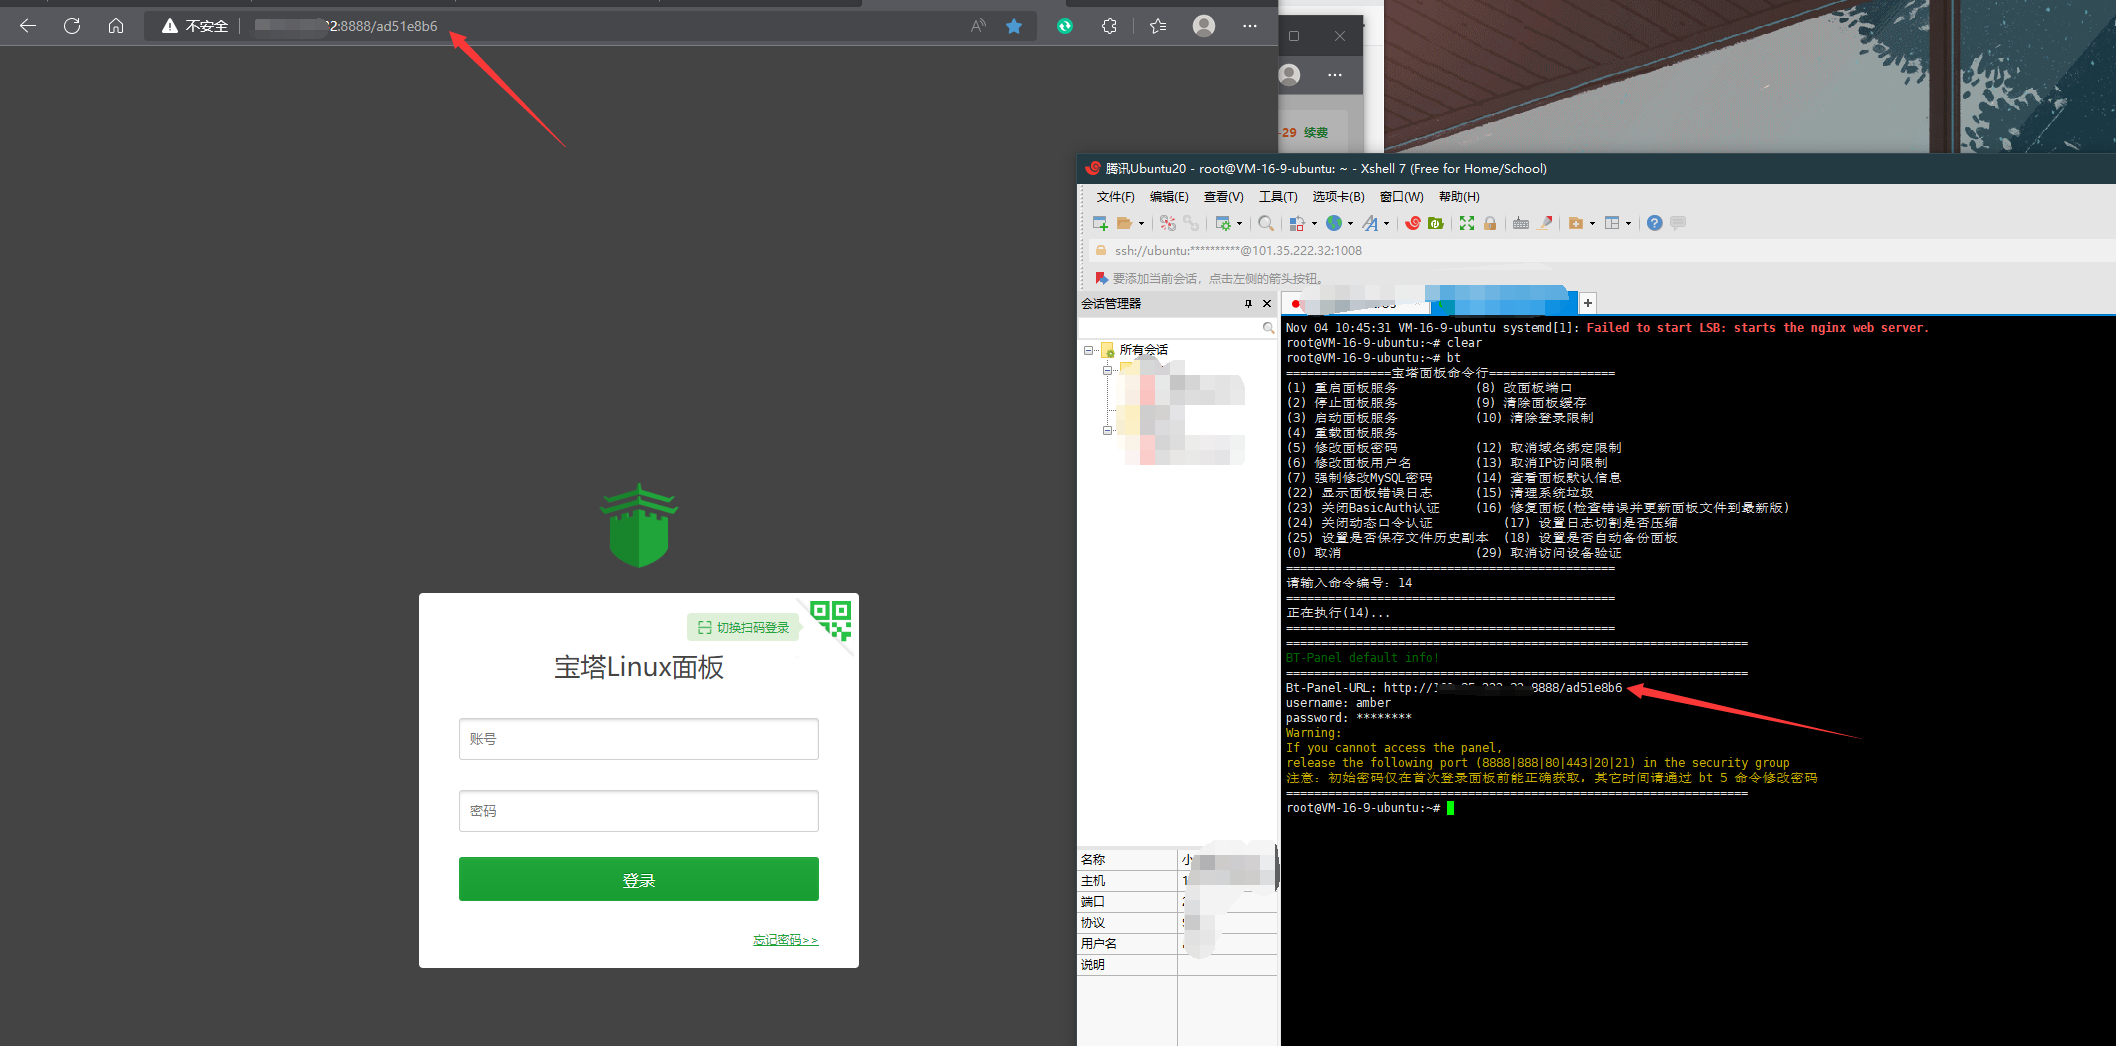
Task: Go back in the Edge browser
Action: tap(28, 26)
